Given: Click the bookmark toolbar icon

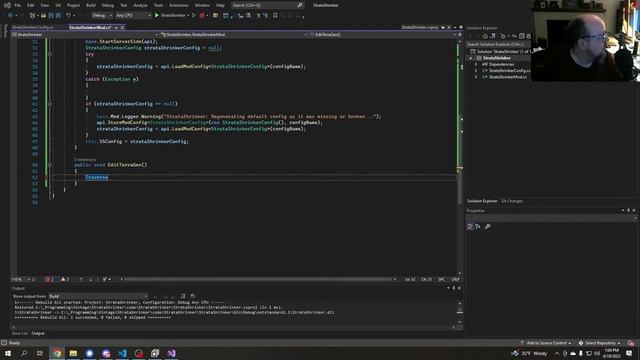Looking at the screenshot, I should [275, 16].
